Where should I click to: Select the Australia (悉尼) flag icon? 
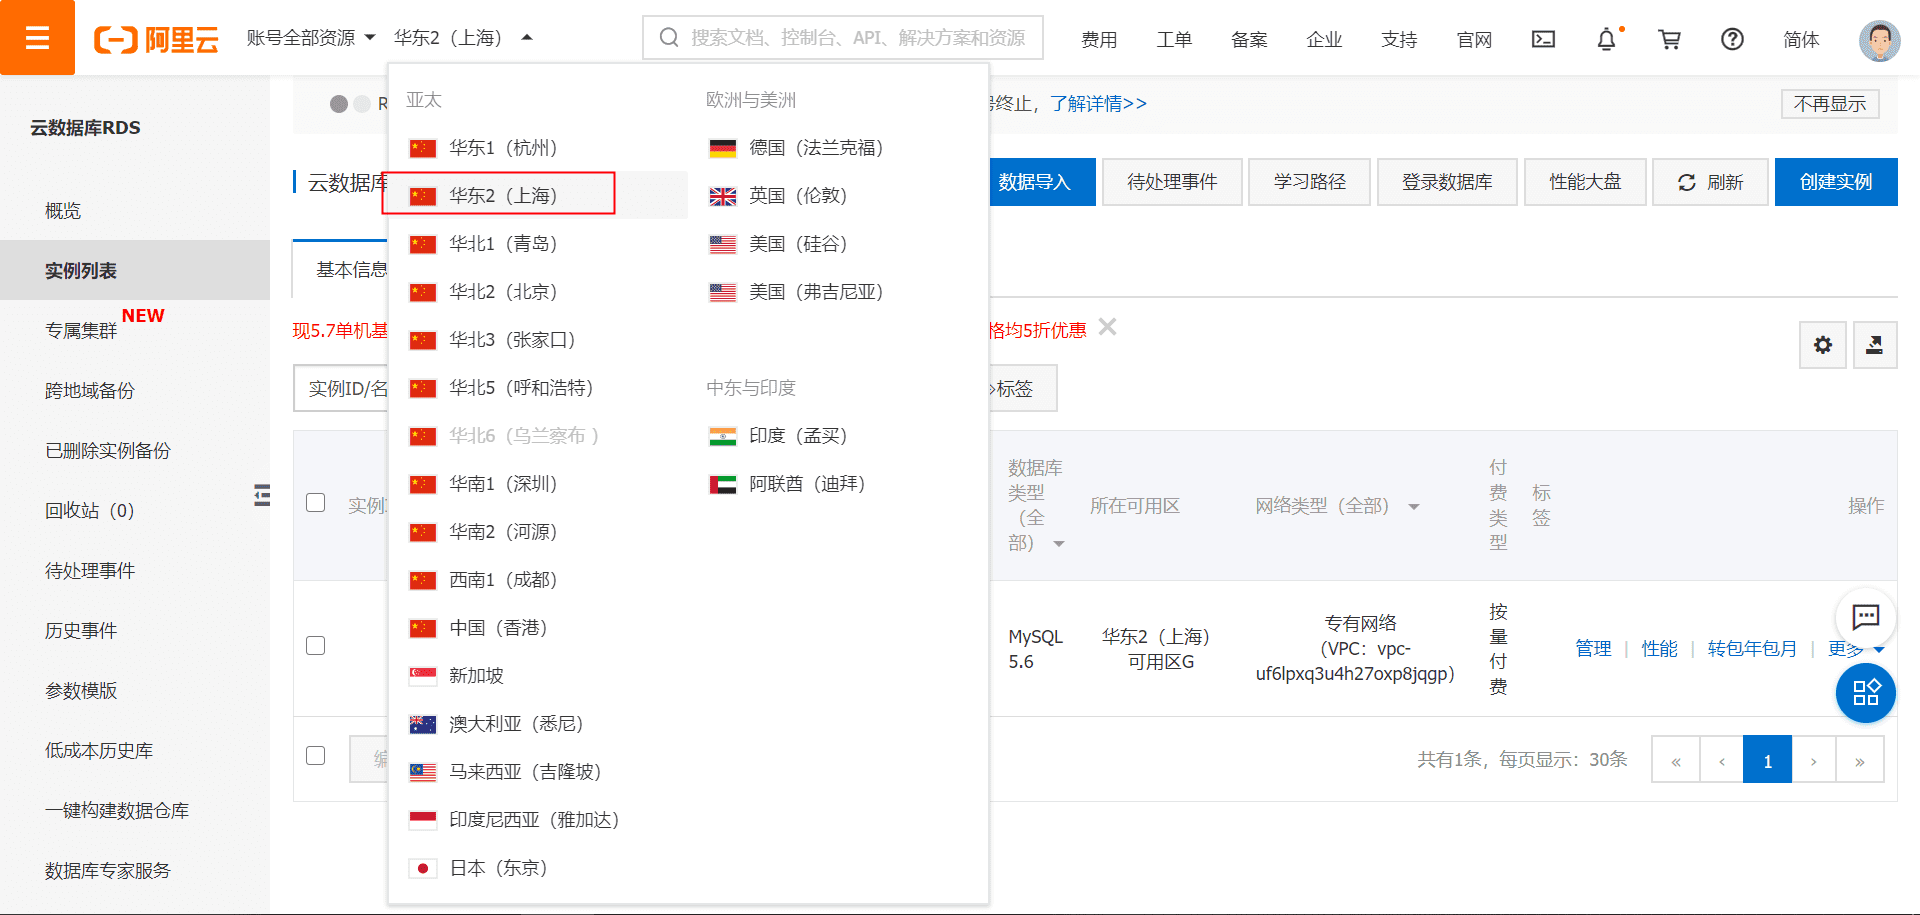[x=423, y=724]
